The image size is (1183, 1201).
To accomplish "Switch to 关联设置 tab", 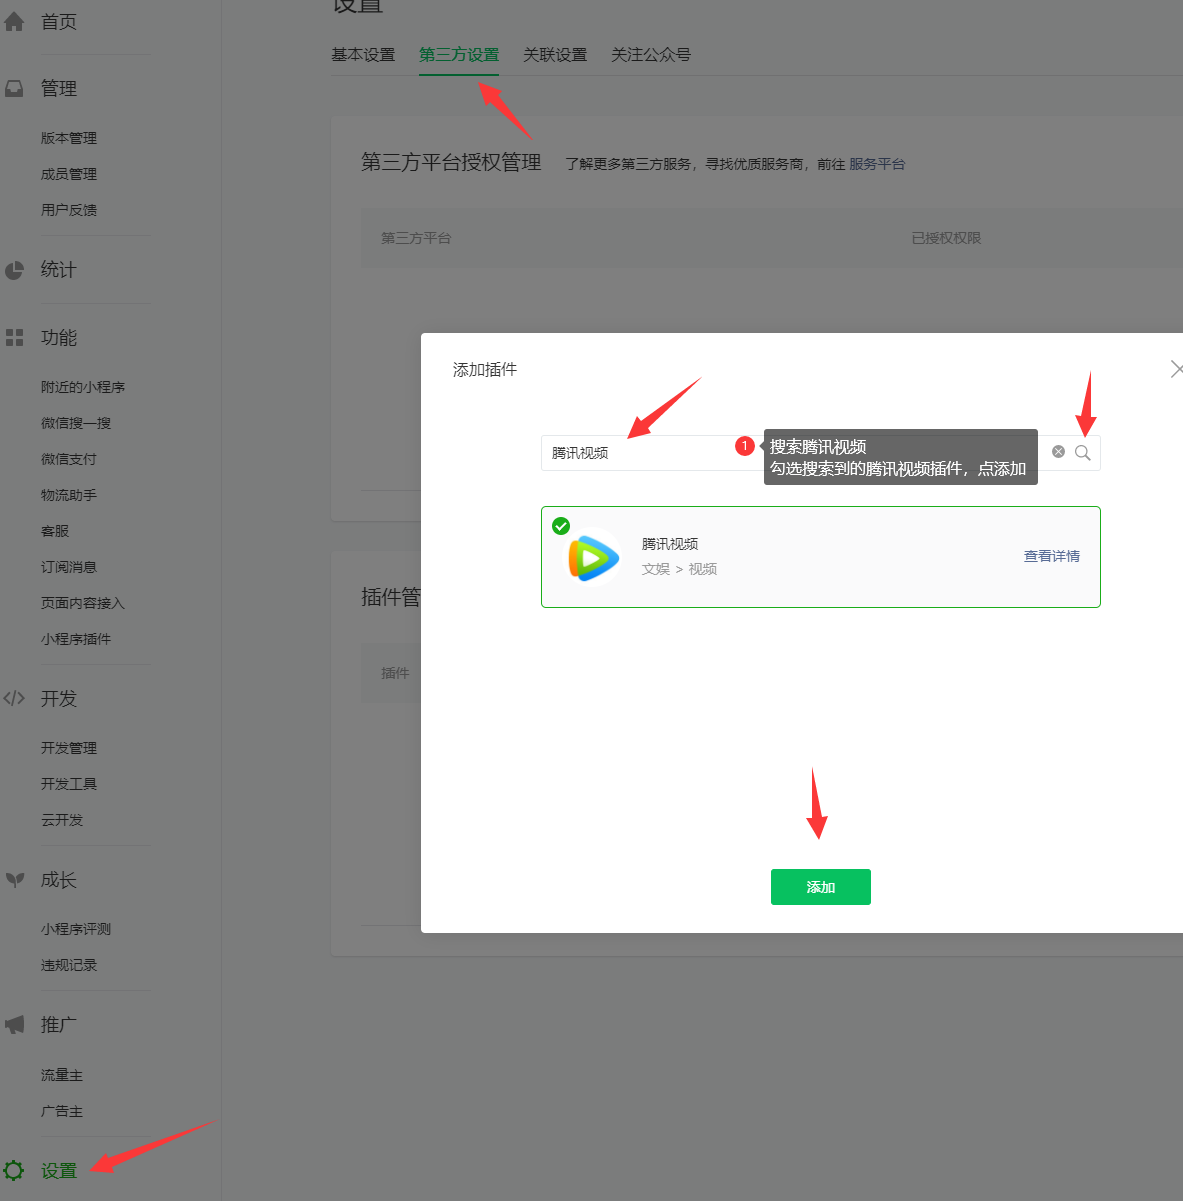I will point(555,55).
